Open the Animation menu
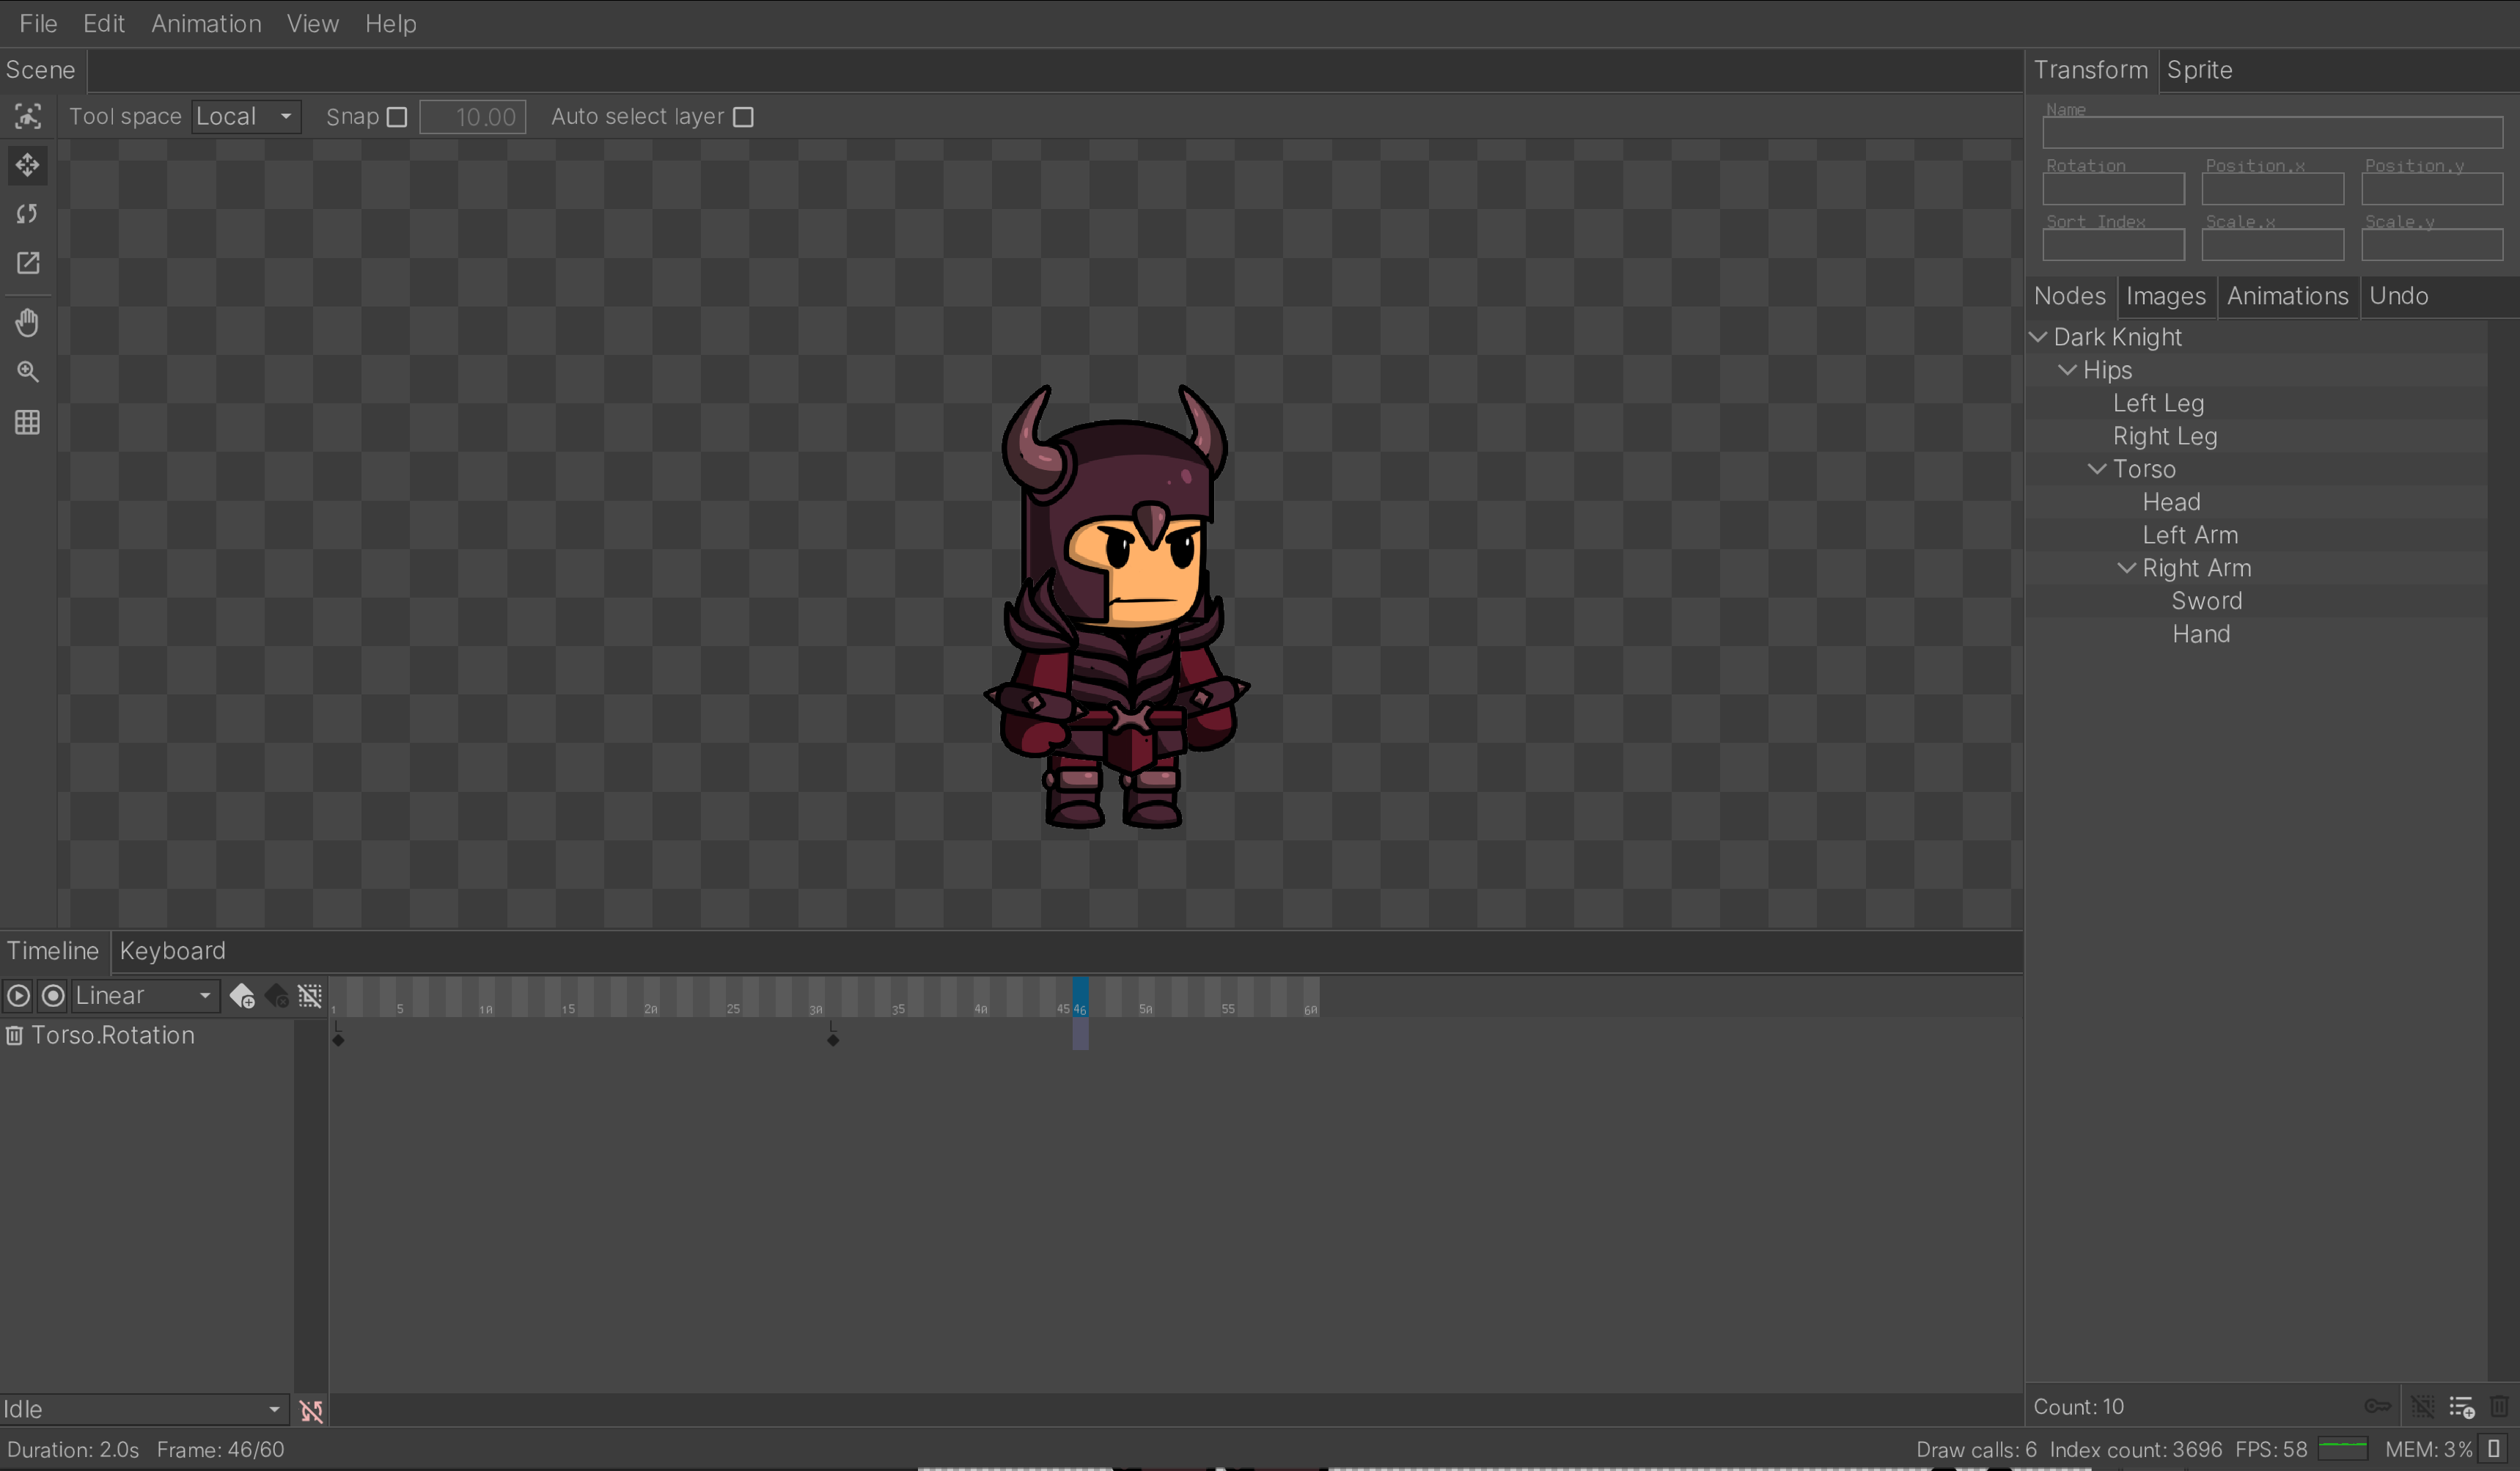Screen dimensions: 2520x1471 pos(206,23)
